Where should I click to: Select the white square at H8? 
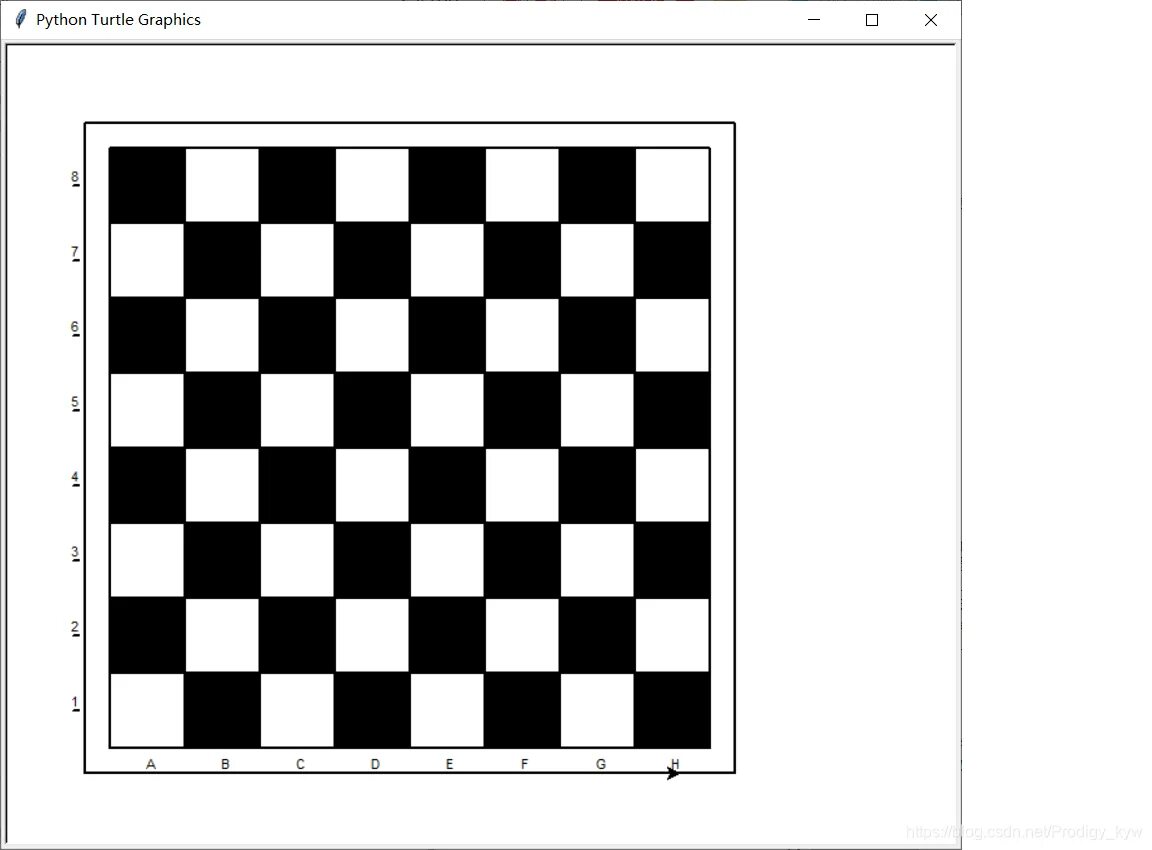[672, 185]
